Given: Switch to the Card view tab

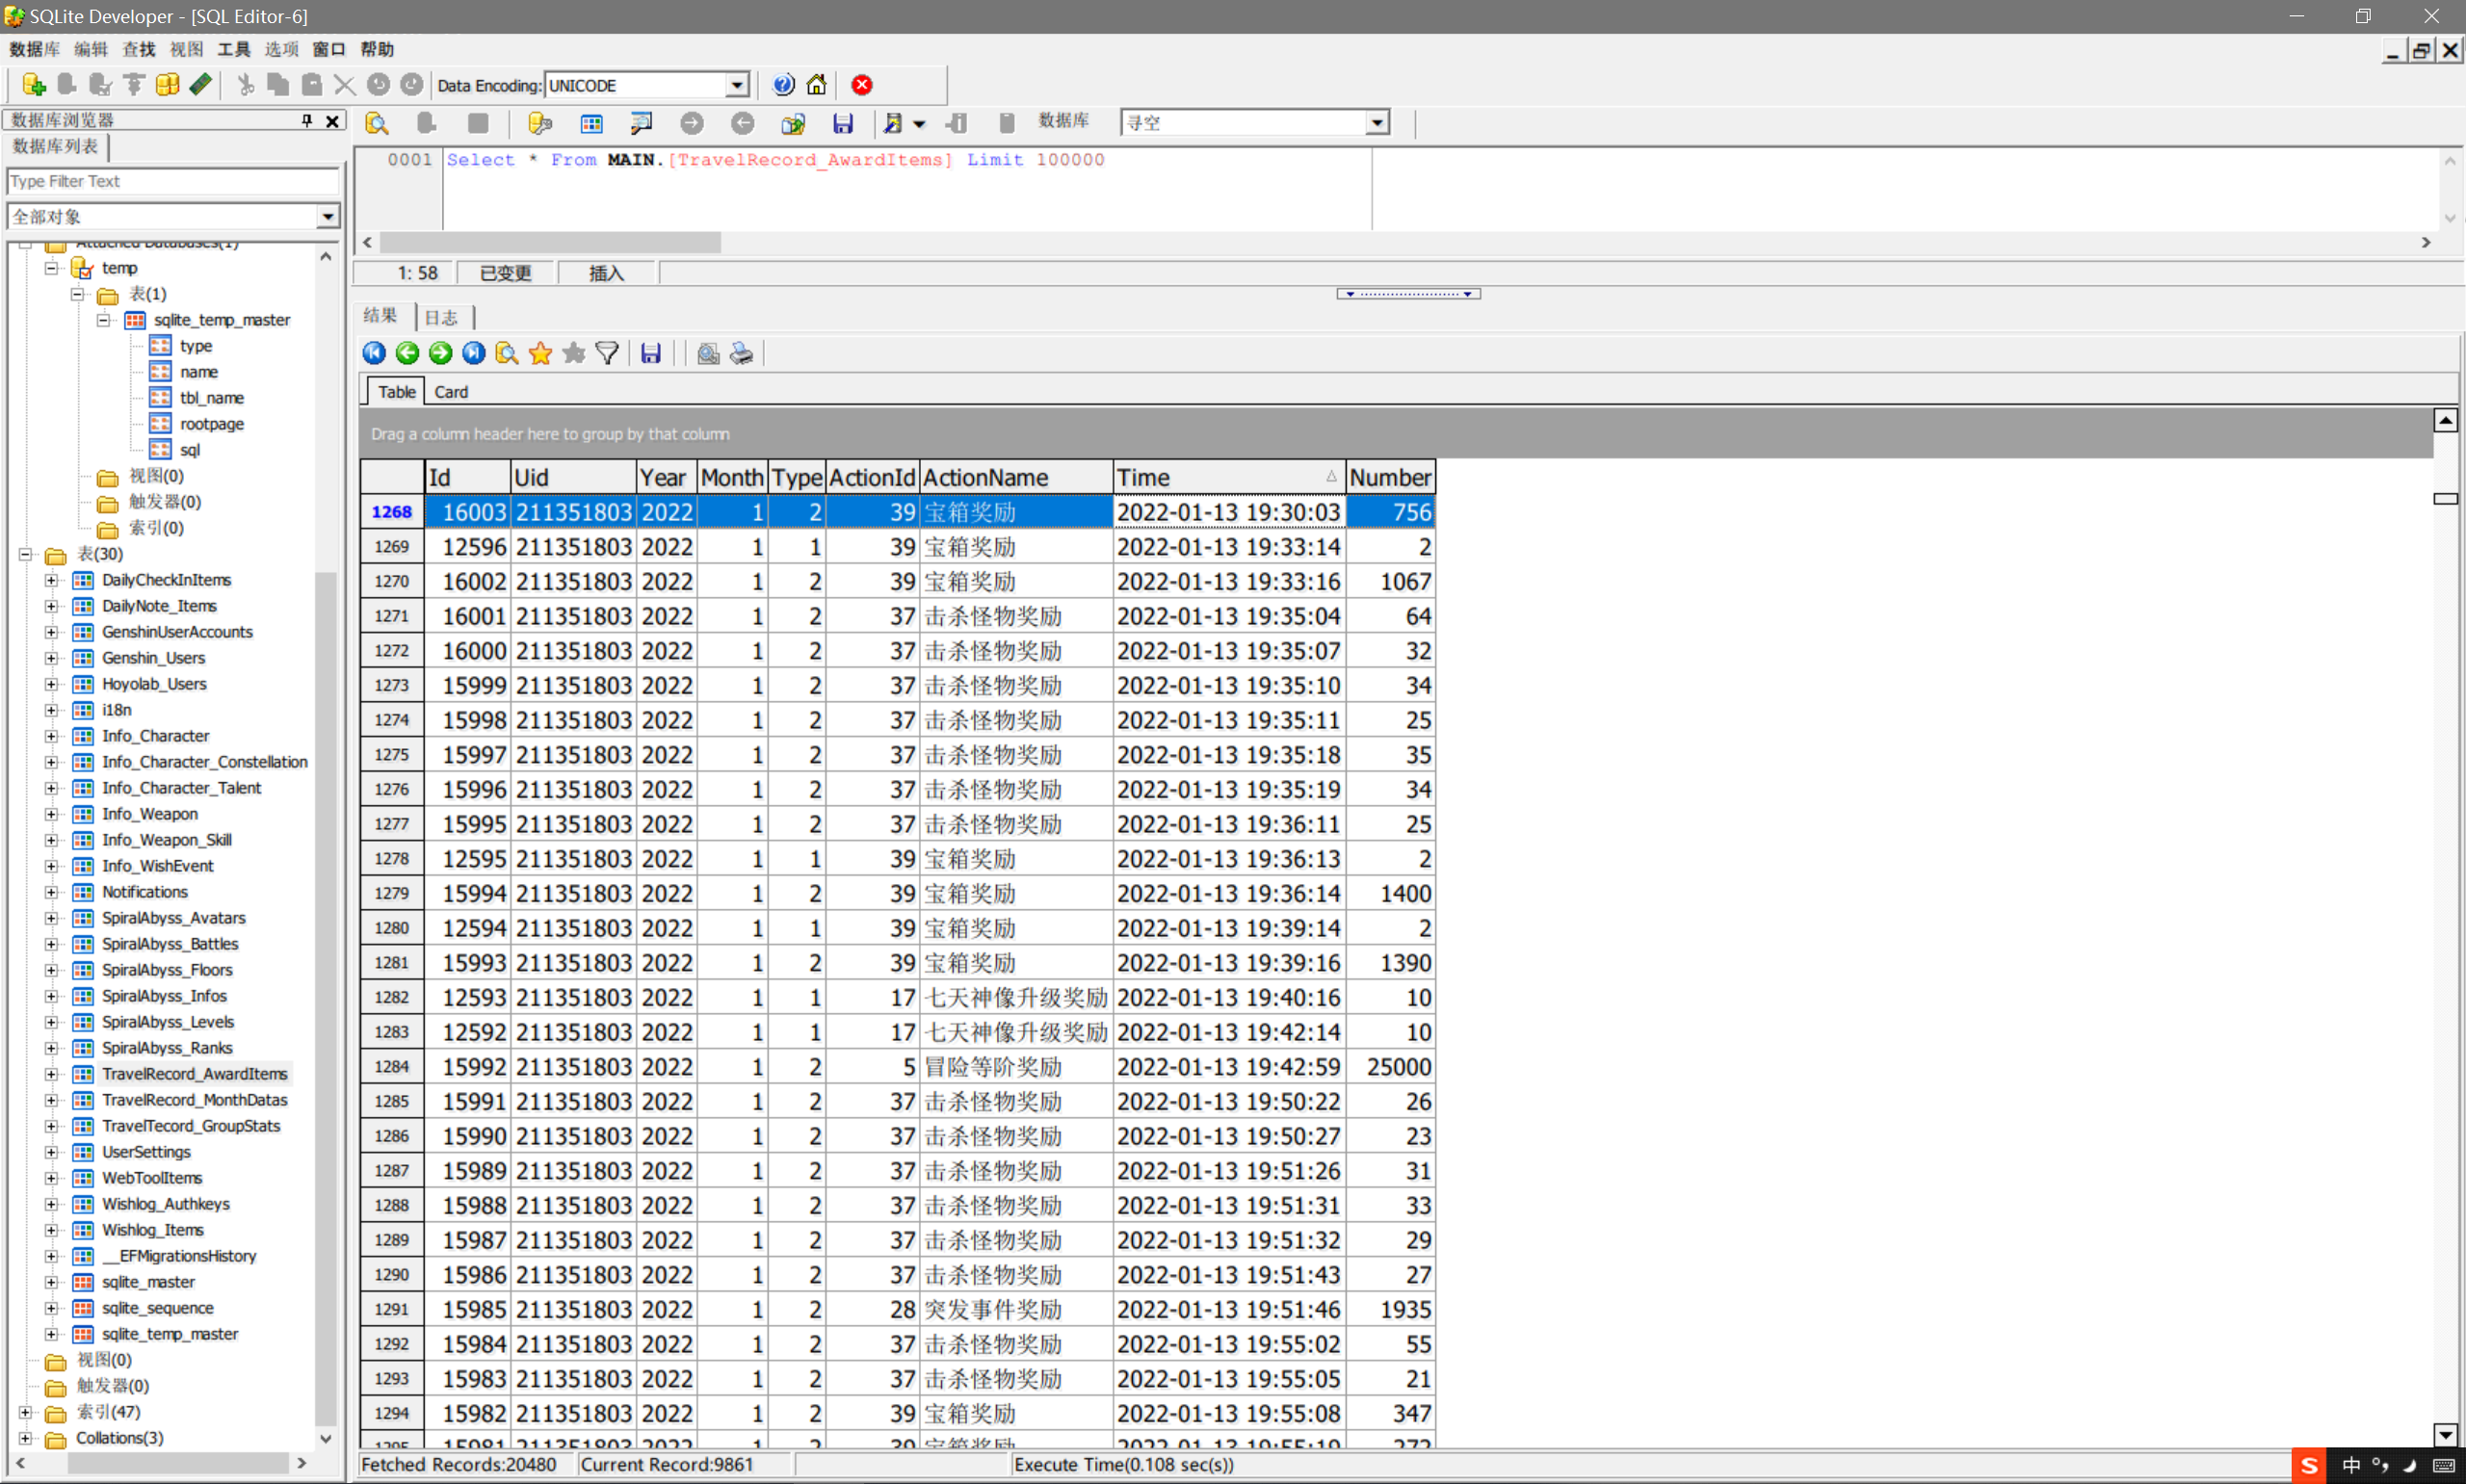Looking at the screenshot, I should pyautogui.click(x=450, y=392).
